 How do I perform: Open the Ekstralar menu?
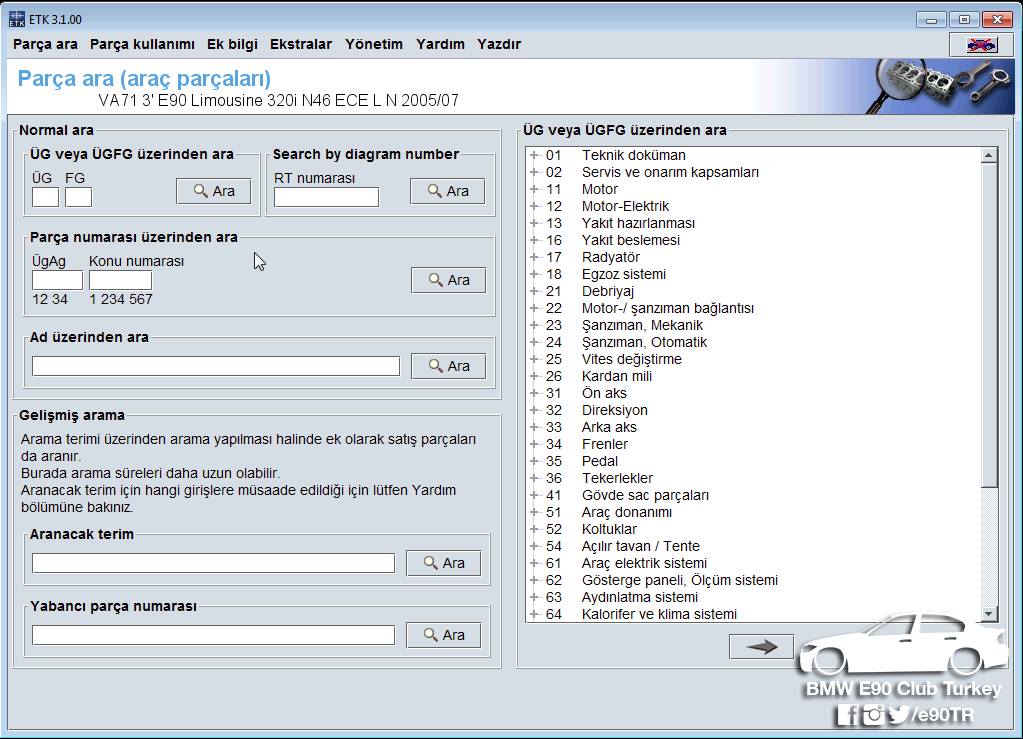coord(301,44)
